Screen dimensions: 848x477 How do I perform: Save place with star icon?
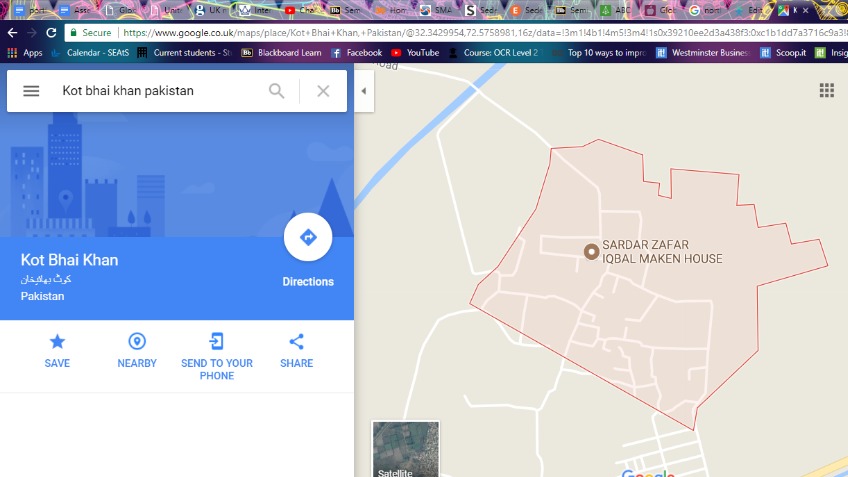coord(57,341)
